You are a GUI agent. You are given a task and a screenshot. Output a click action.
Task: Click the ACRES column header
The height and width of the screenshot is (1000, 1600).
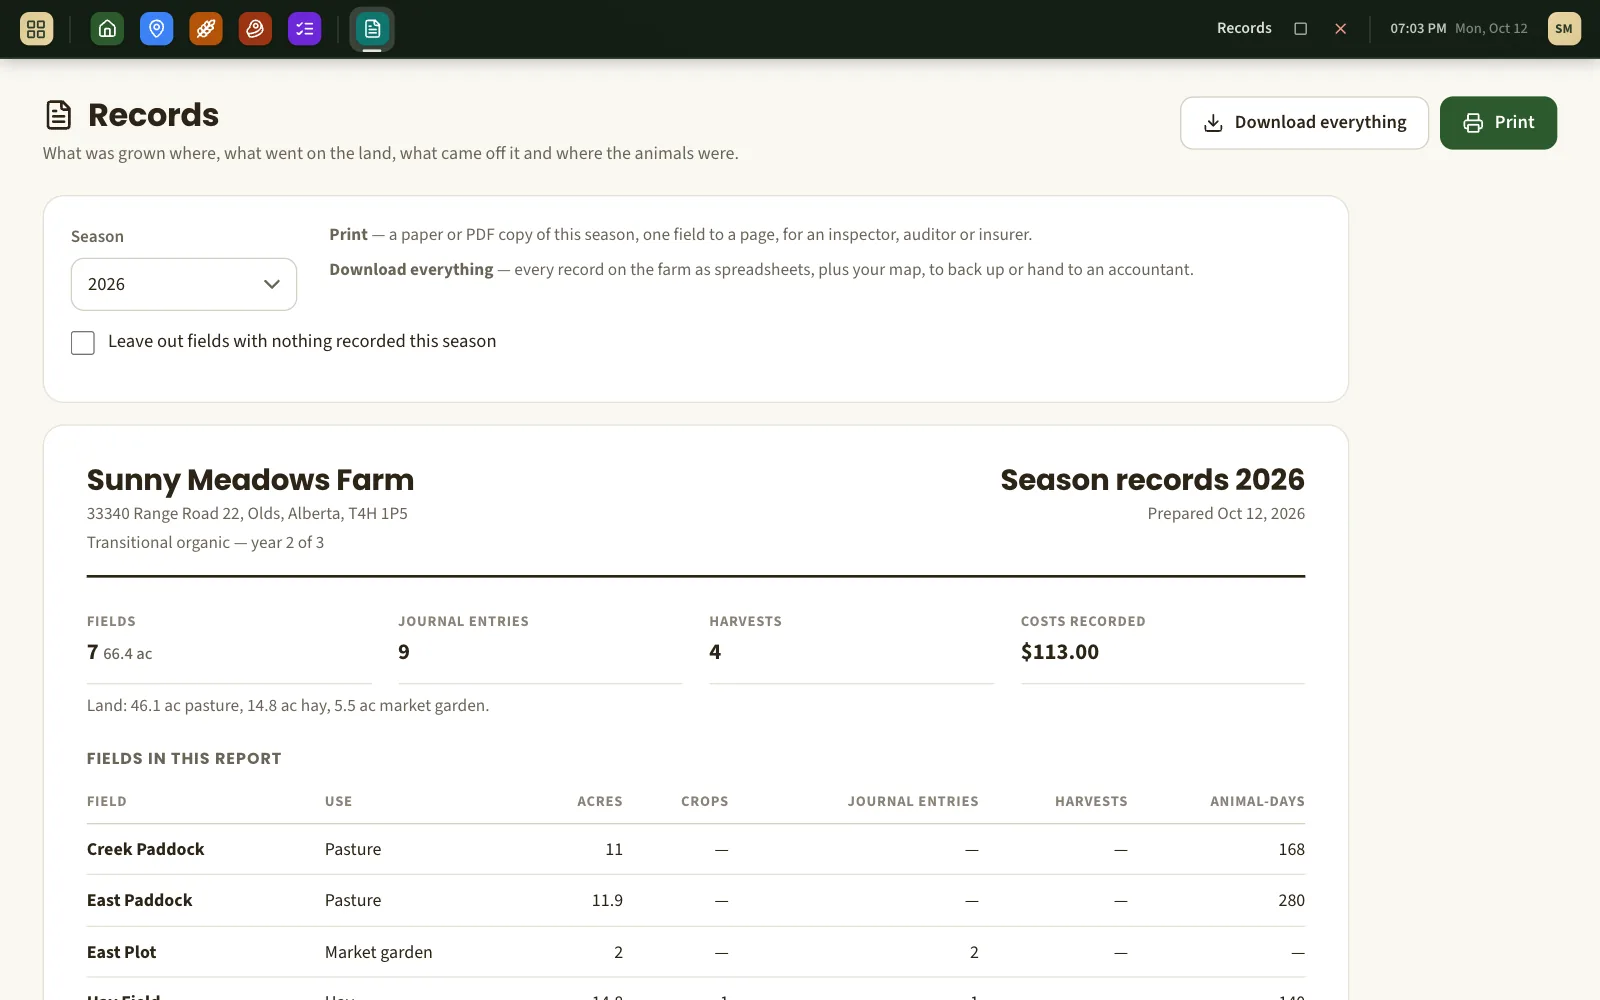[x=600, y=801]
